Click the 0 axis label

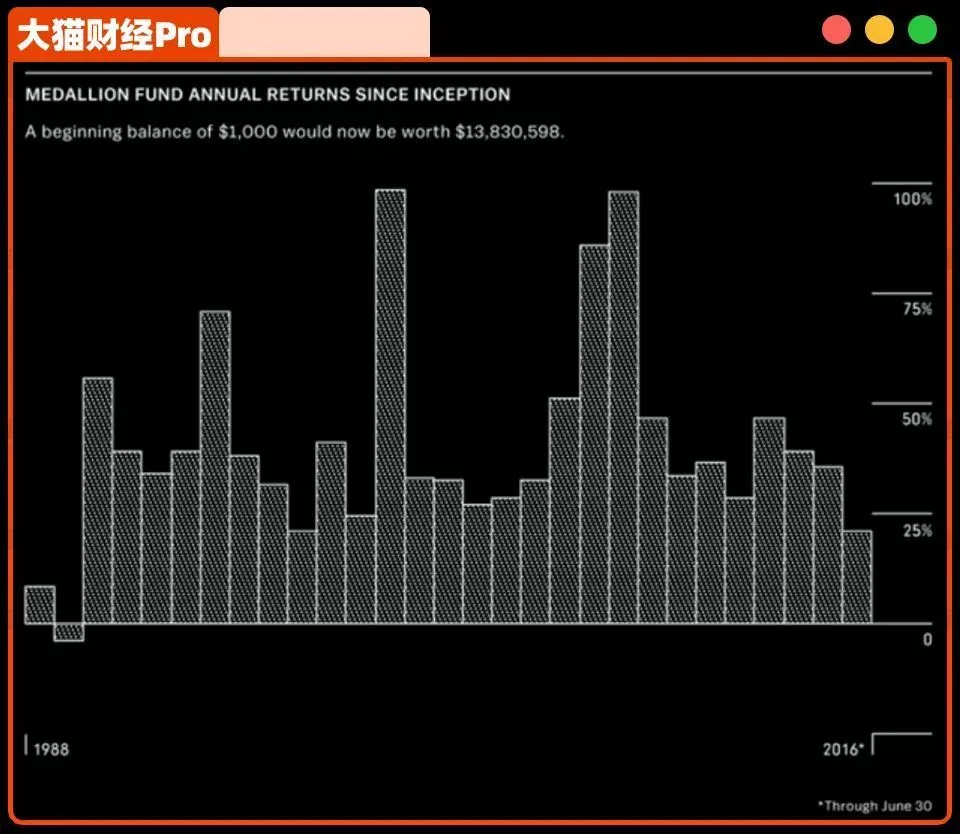click(927, 640)
